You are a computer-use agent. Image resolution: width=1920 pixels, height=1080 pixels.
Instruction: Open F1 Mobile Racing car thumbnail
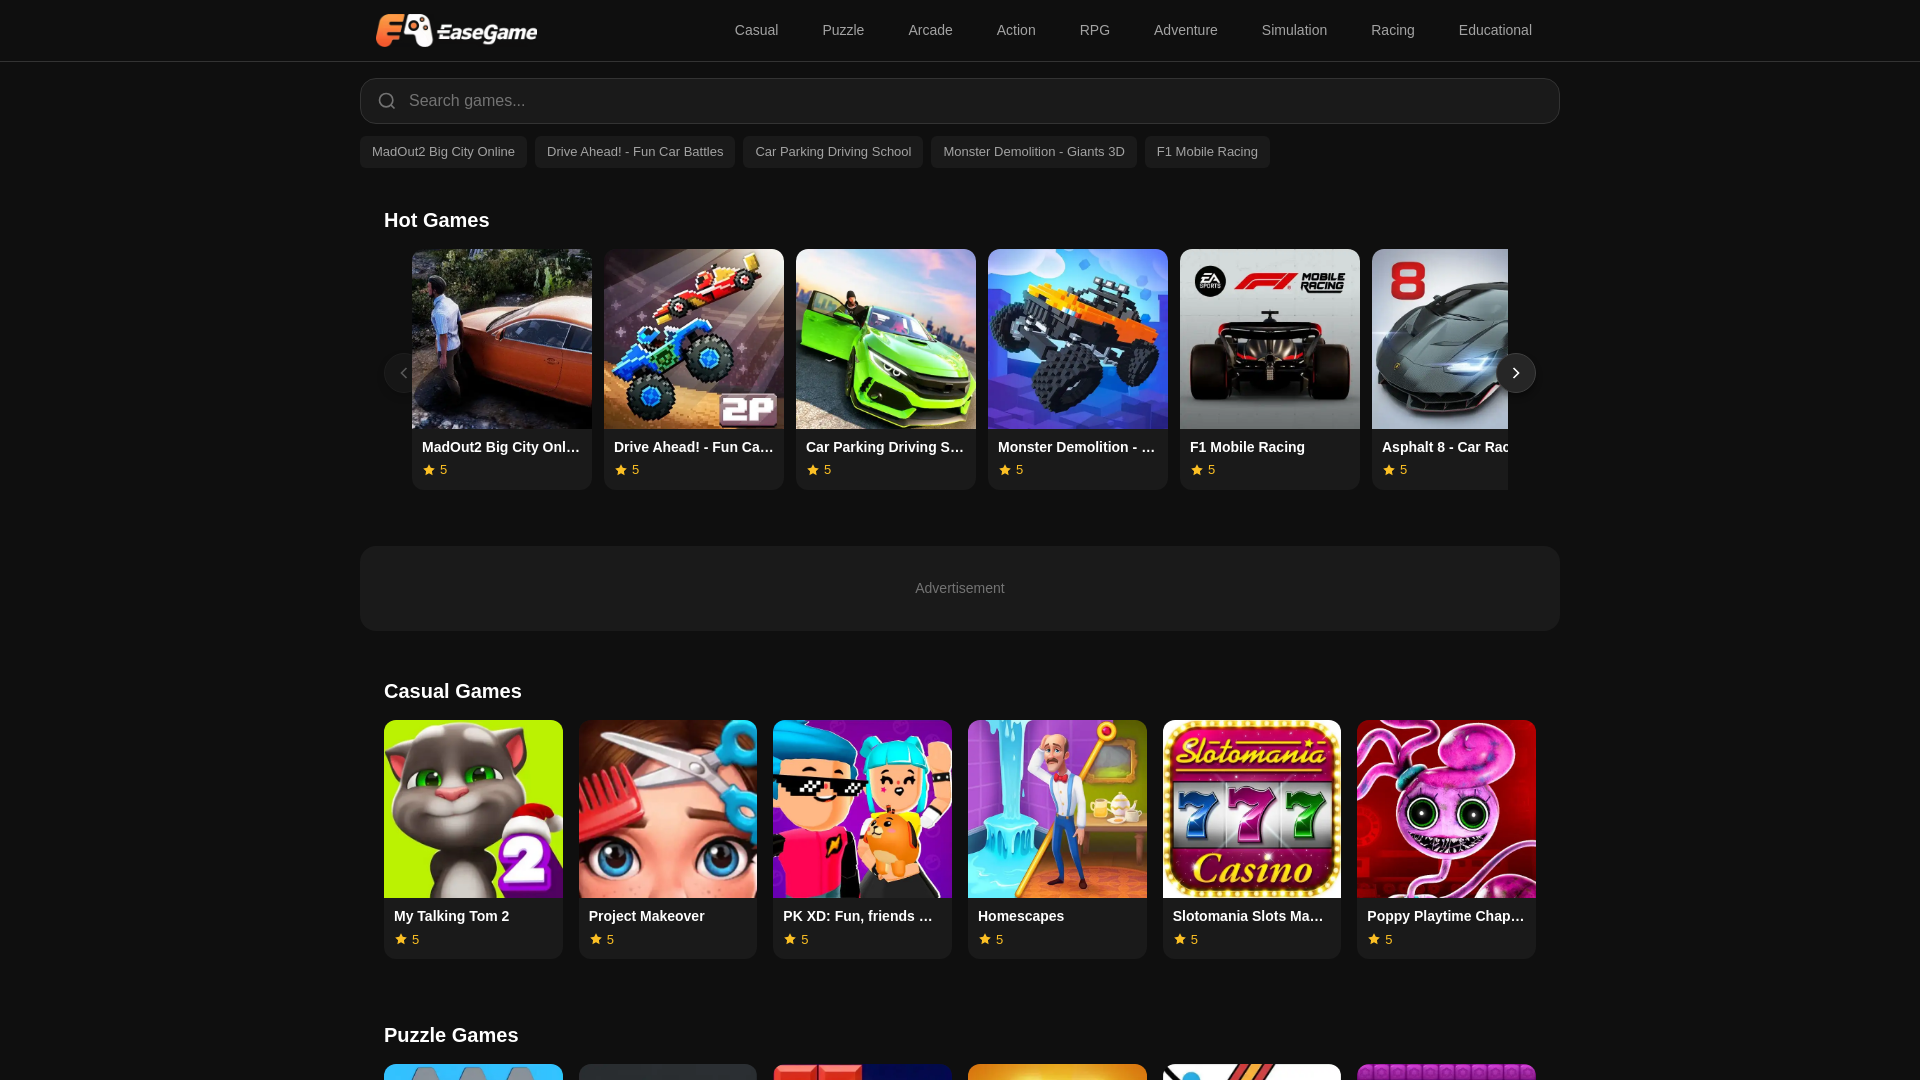tap(1270, 339)
